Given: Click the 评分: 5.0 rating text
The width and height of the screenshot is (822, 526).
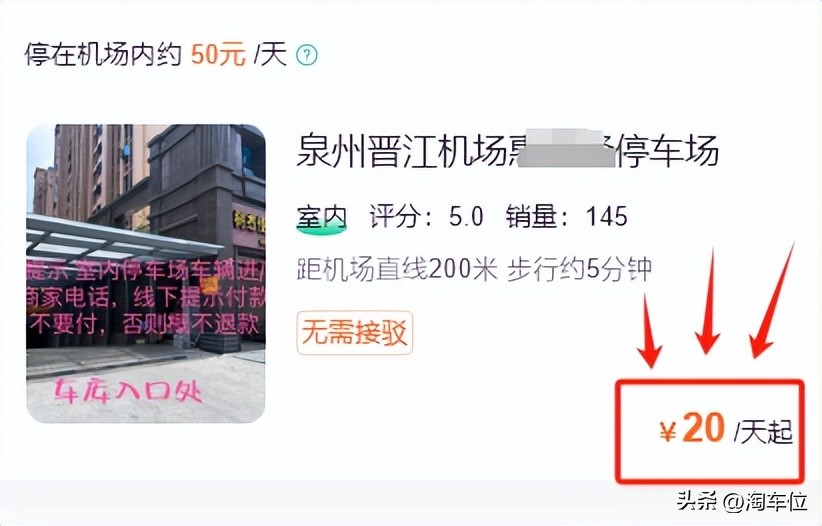Looking at the screenshot, I should tap(426, 217).
